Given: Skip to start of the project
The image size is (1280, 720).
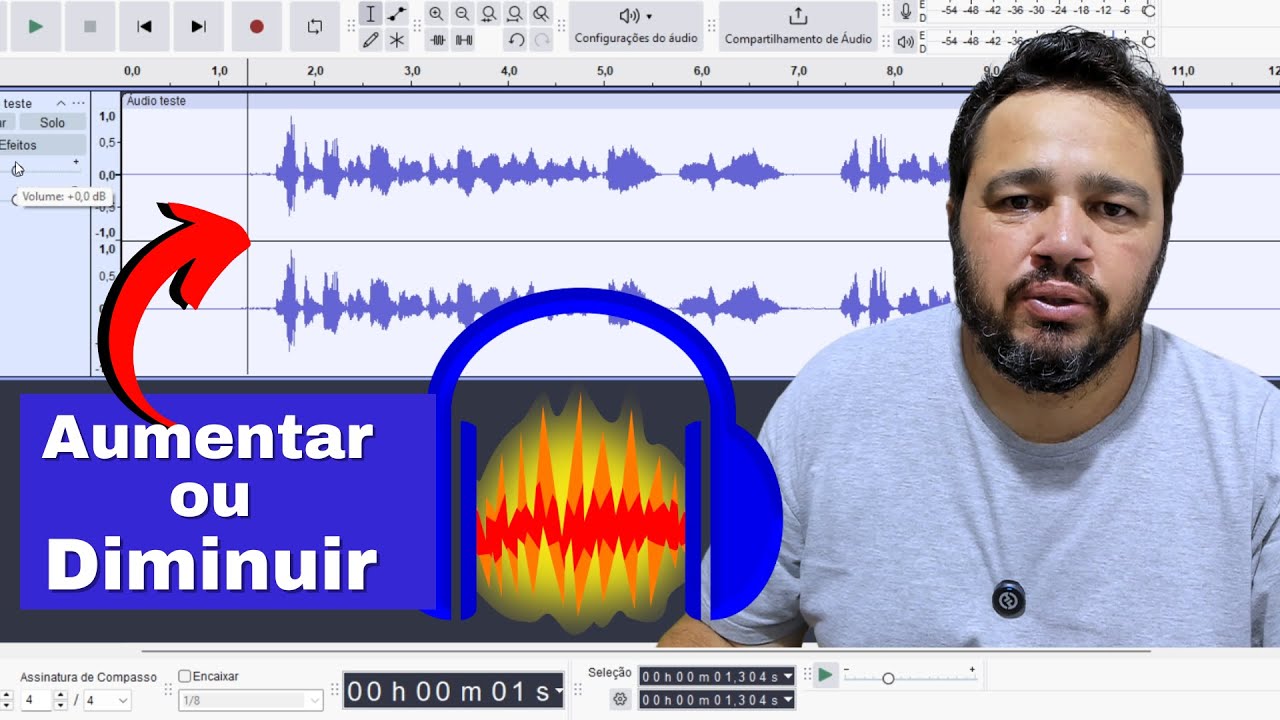Looking at the screenshot, I should (144, 27).
